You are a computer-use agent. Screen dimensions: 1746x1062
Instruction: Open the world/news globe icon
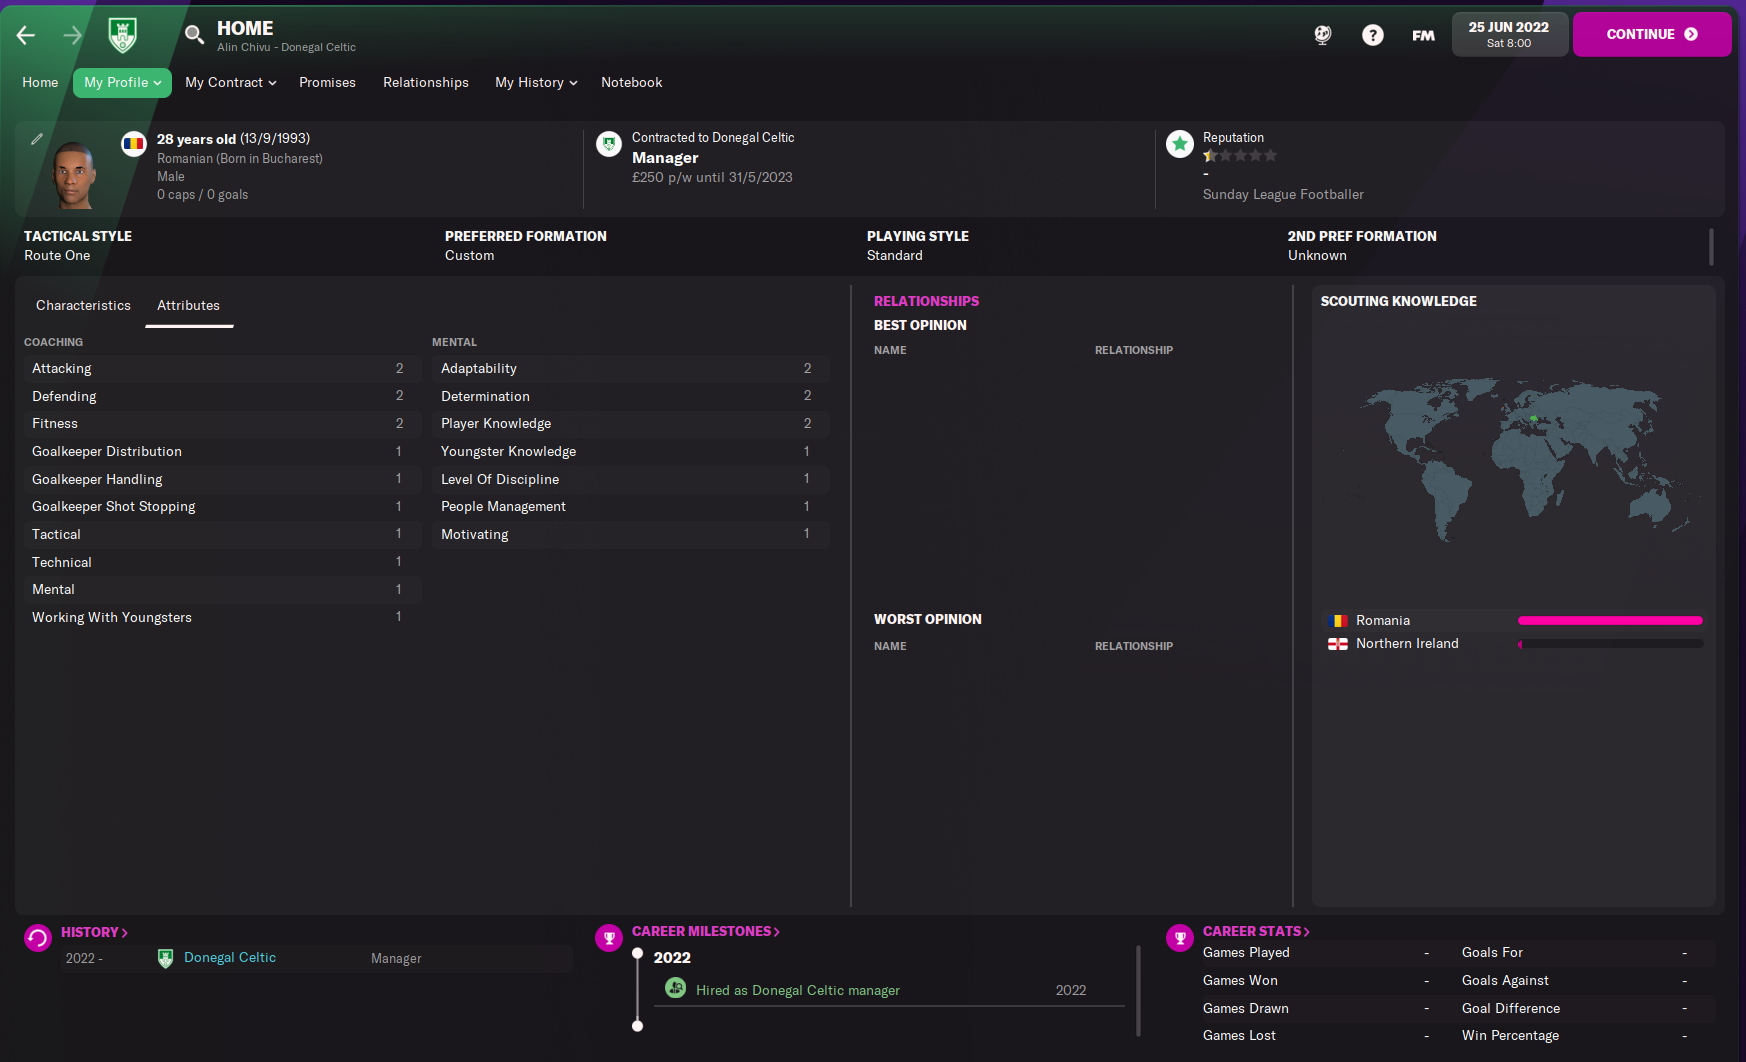point(1323,35)
